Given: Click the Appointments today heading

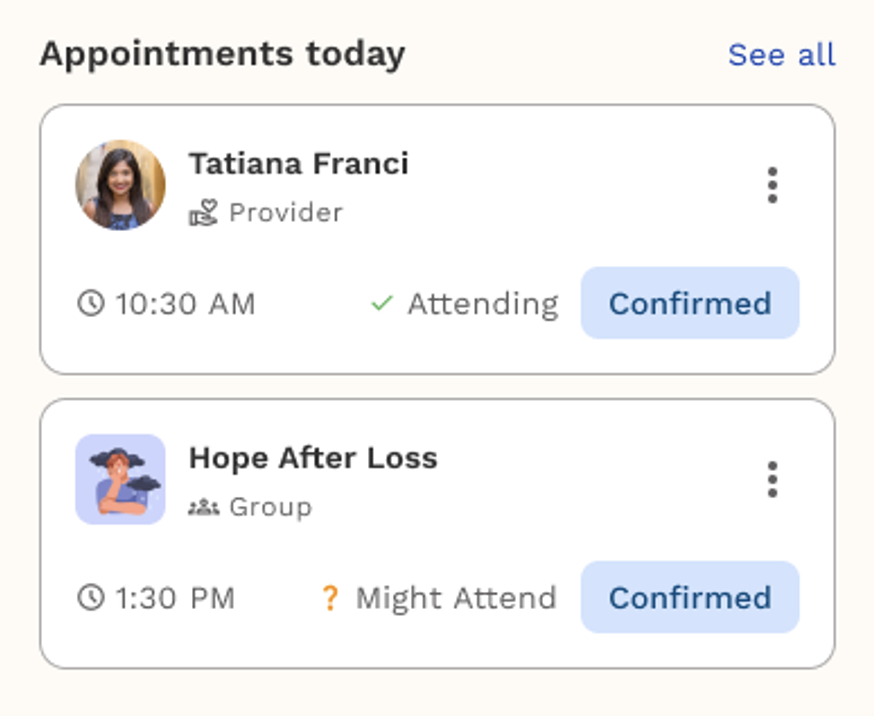Looking at the screenshot, I should tap(222, 54).
